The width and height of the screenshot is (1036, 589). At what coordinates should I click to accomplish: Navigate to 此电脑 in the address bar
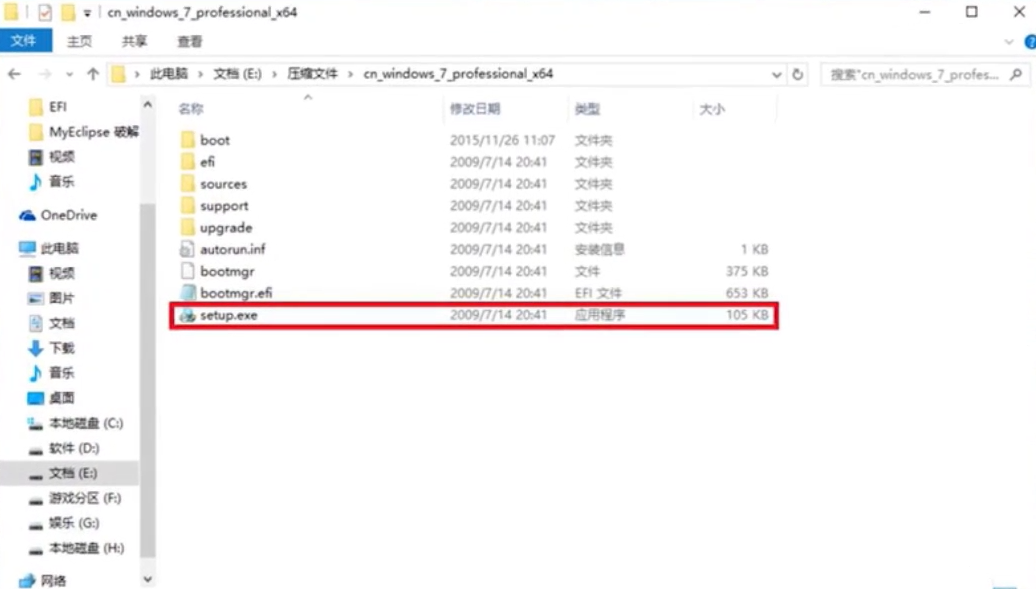coord(169,74)
